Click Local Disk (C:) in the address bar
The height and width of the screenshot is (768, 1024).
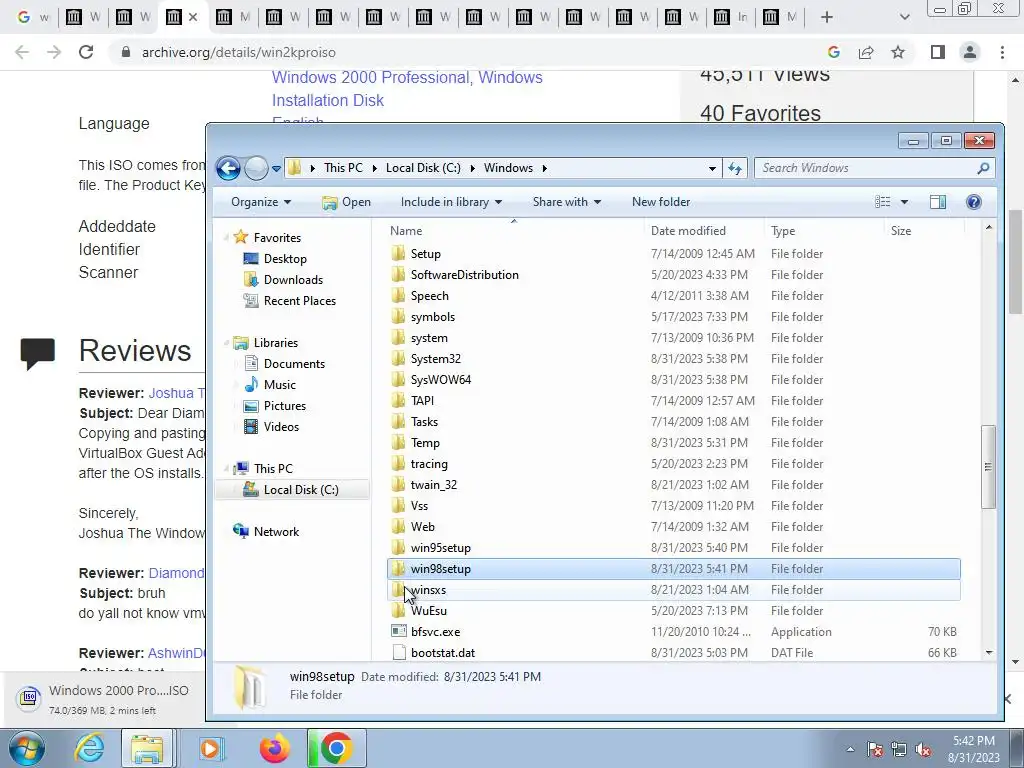pyautogui.click(x=423, y=168)
